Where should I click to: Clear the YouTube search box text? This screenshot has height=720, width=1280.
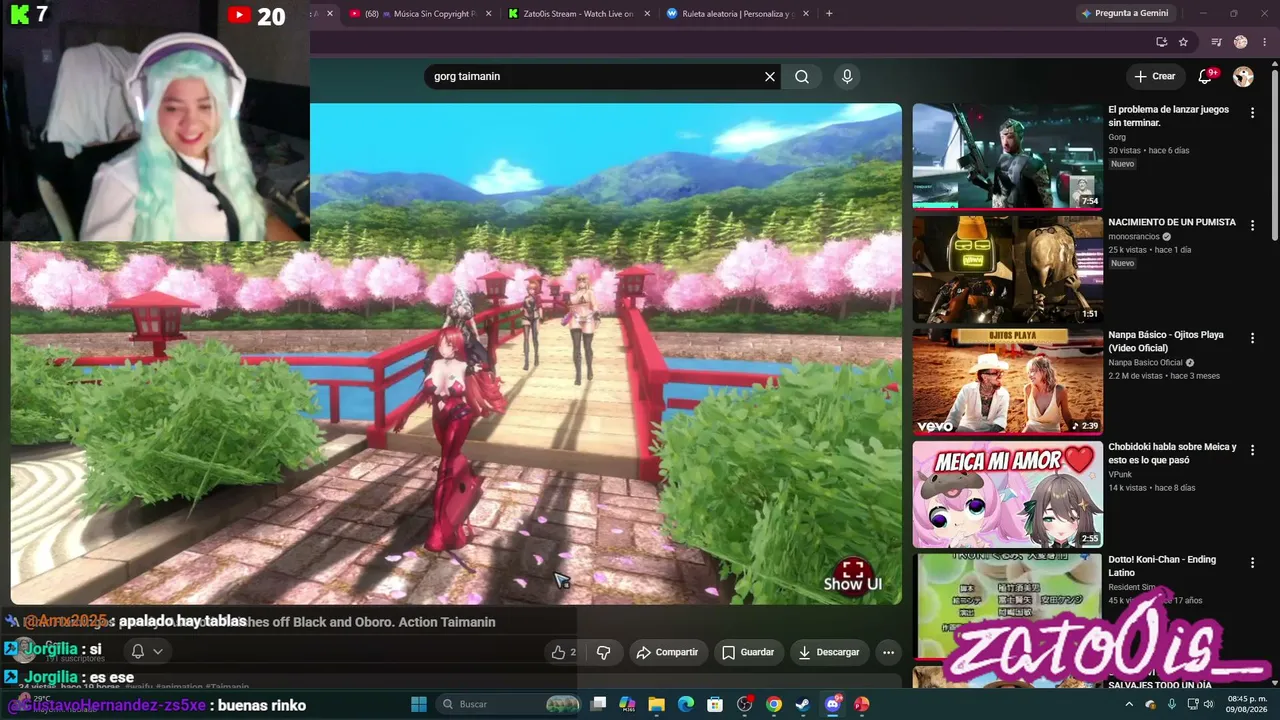[x=770, y=76]
